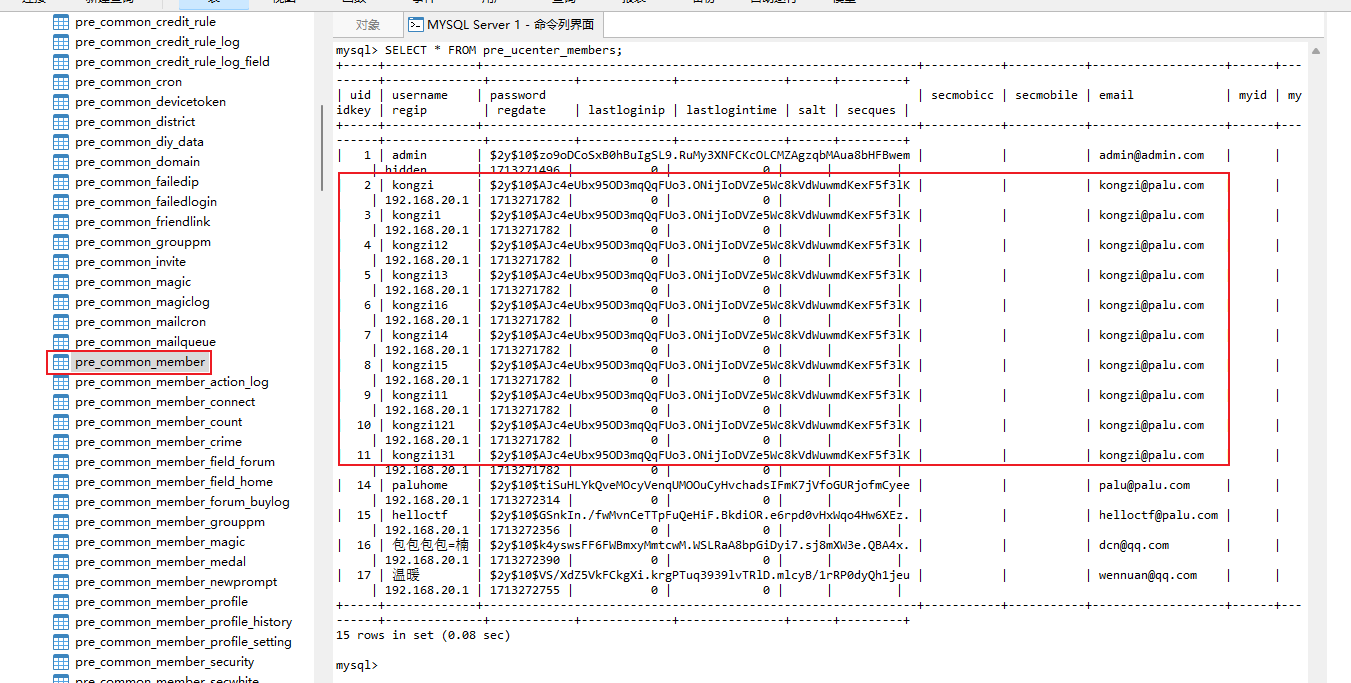Select the pre_common_member_newprompt table

(x=176, y=582)
